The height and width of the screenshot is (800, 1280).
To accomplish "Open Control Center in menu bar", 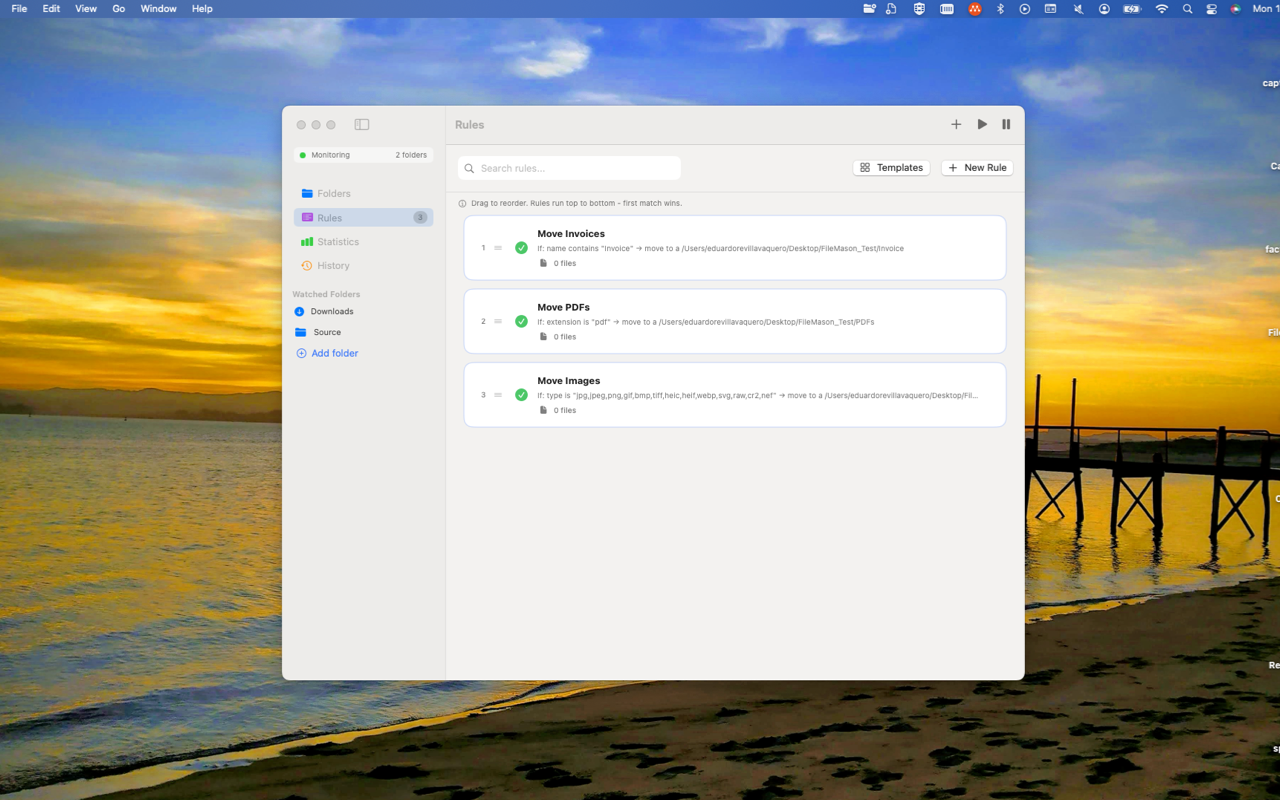I will click(x=1211, y=8).
